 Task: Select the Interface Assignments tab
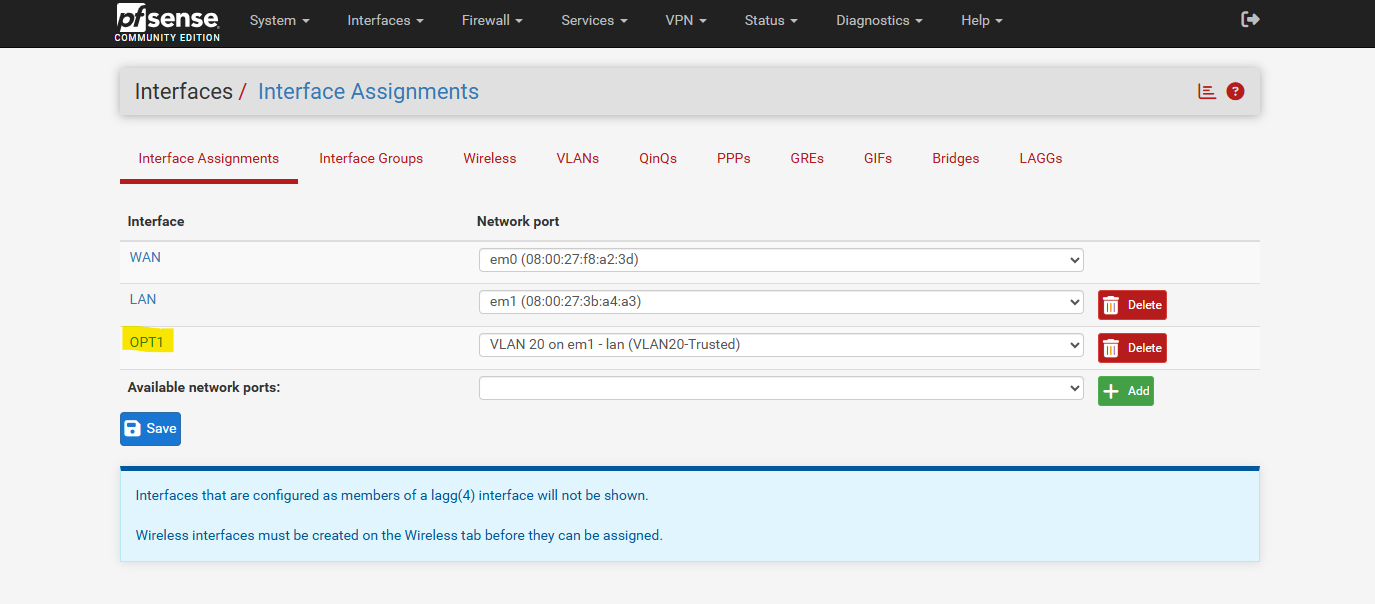coord(209,158)
